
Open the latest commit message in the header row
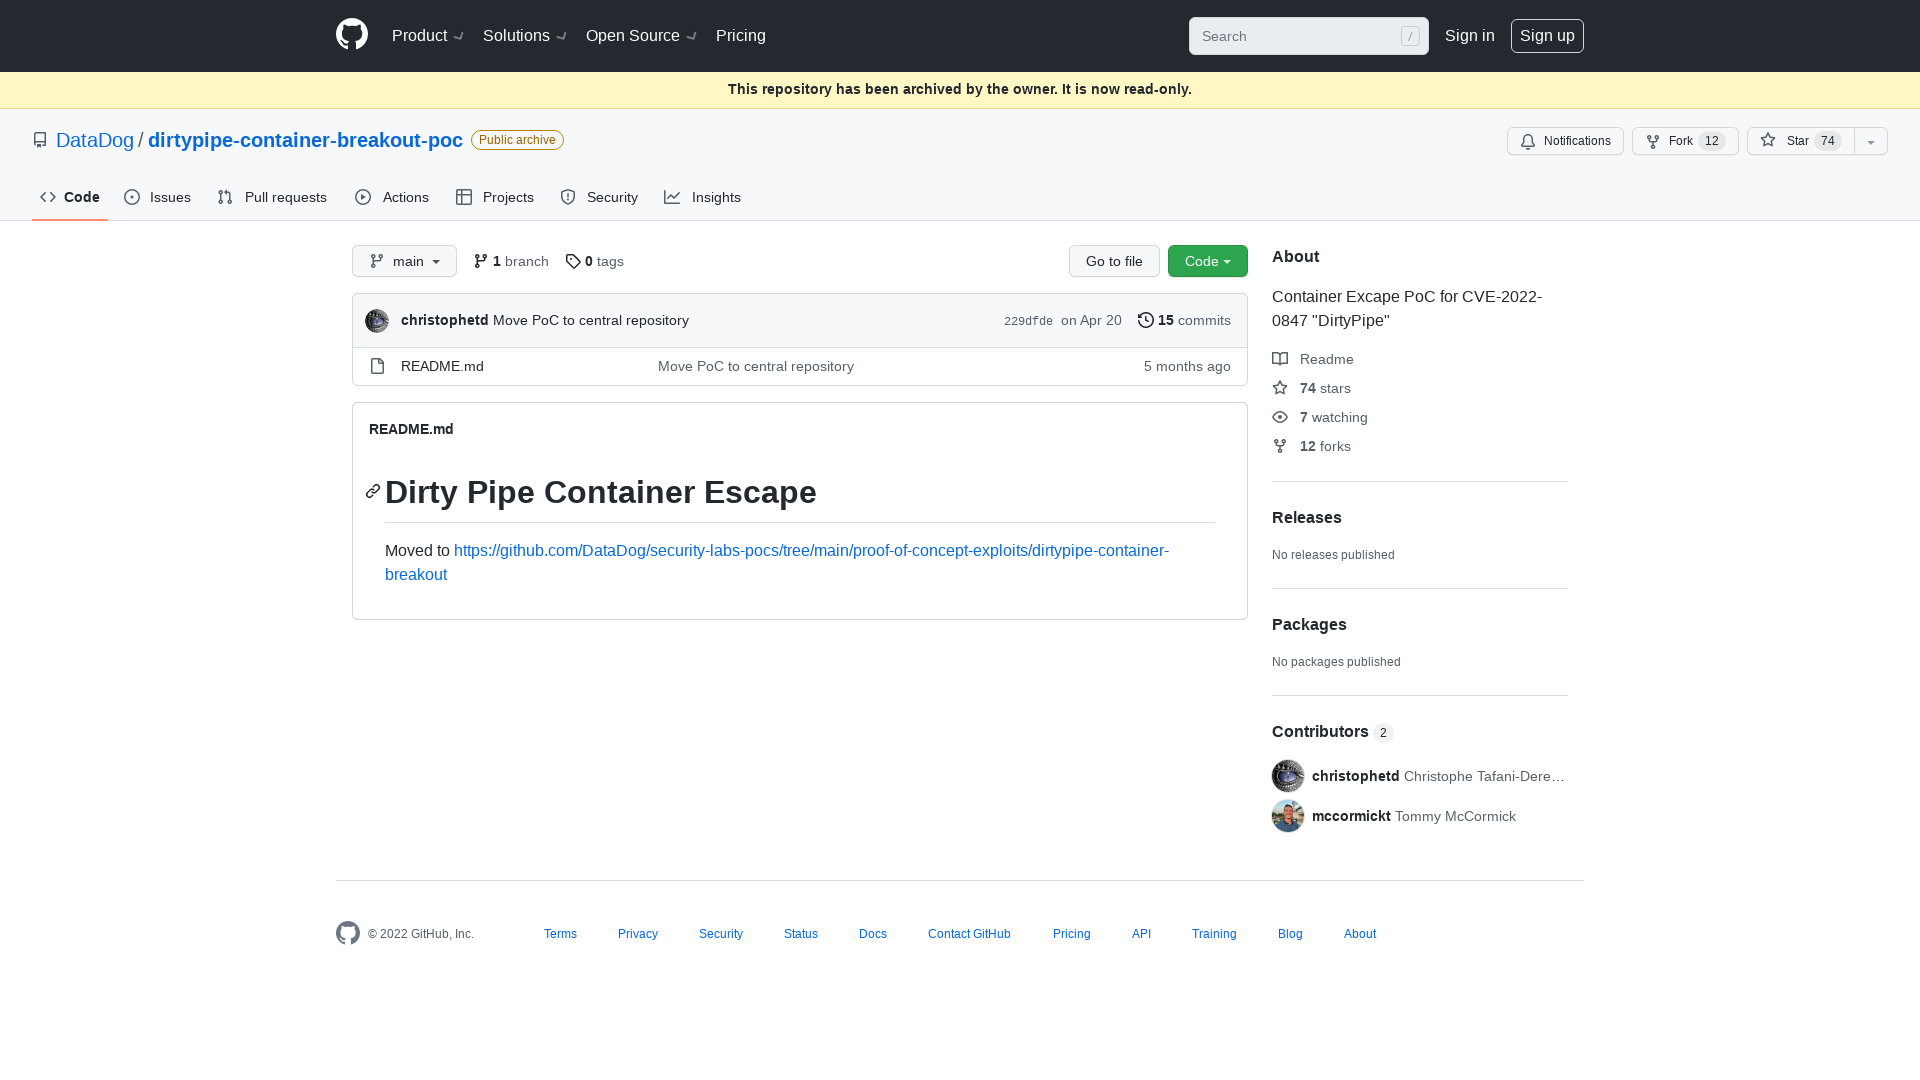(591, 320)
